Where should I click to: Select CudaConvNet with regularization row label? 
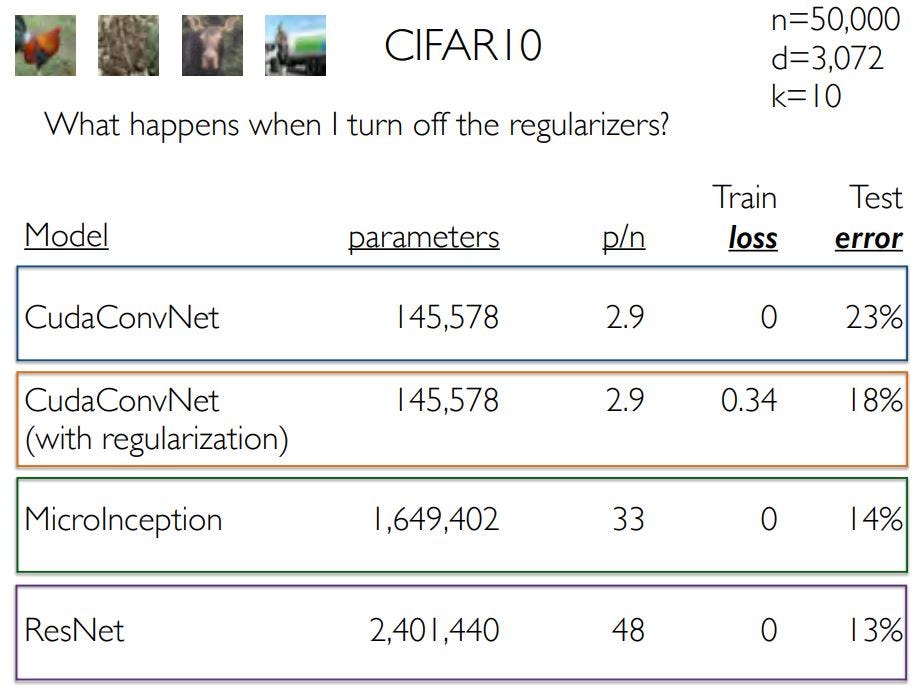click(156, 420)
